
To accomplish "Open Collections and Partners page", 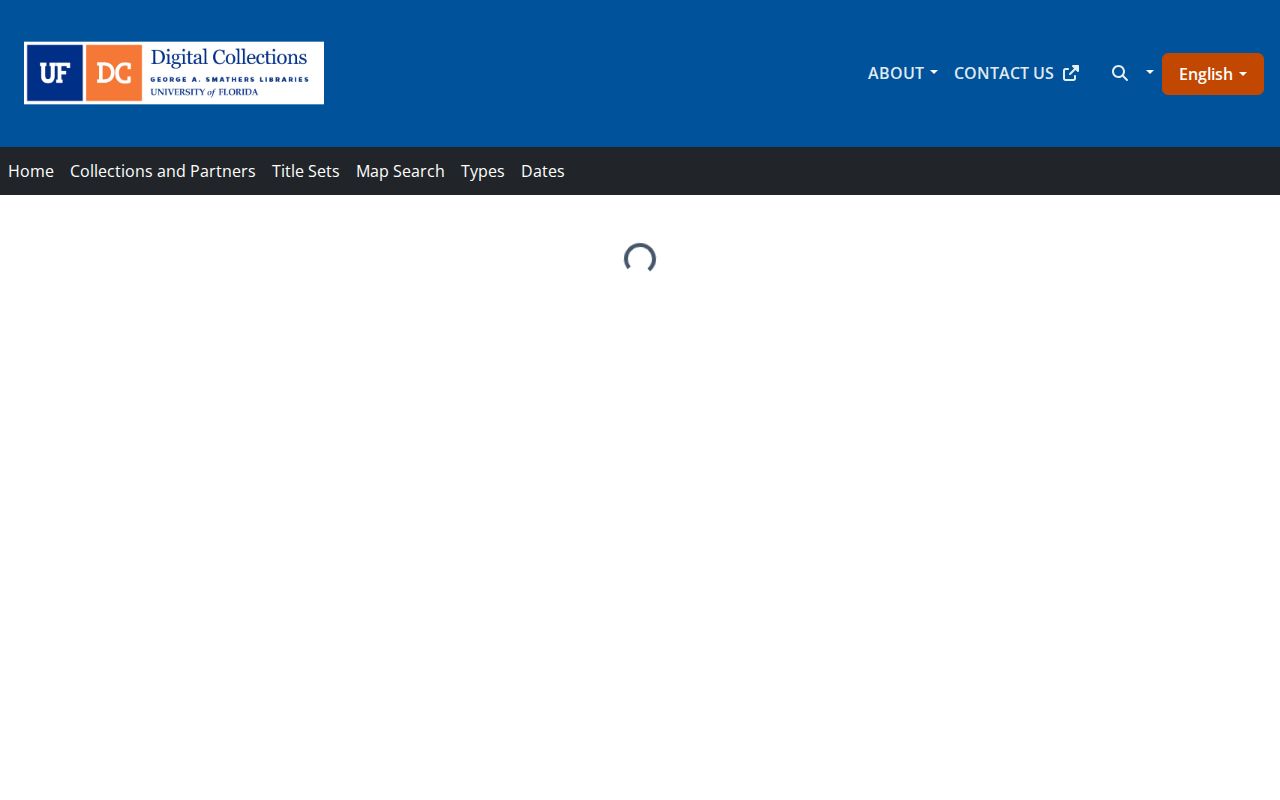I will (163, 171).
